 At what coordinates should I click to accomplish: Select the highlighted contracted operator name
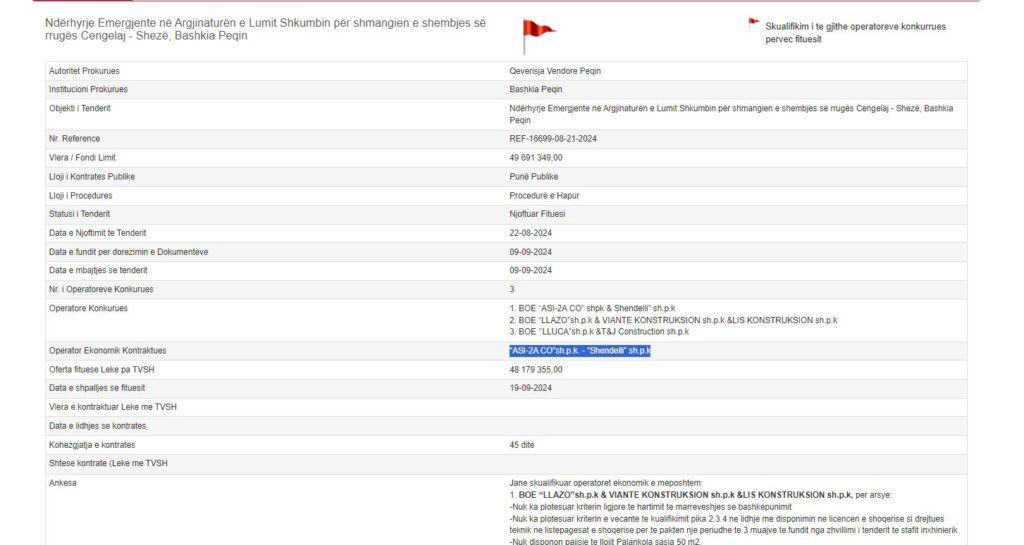(x=580, y=351)
